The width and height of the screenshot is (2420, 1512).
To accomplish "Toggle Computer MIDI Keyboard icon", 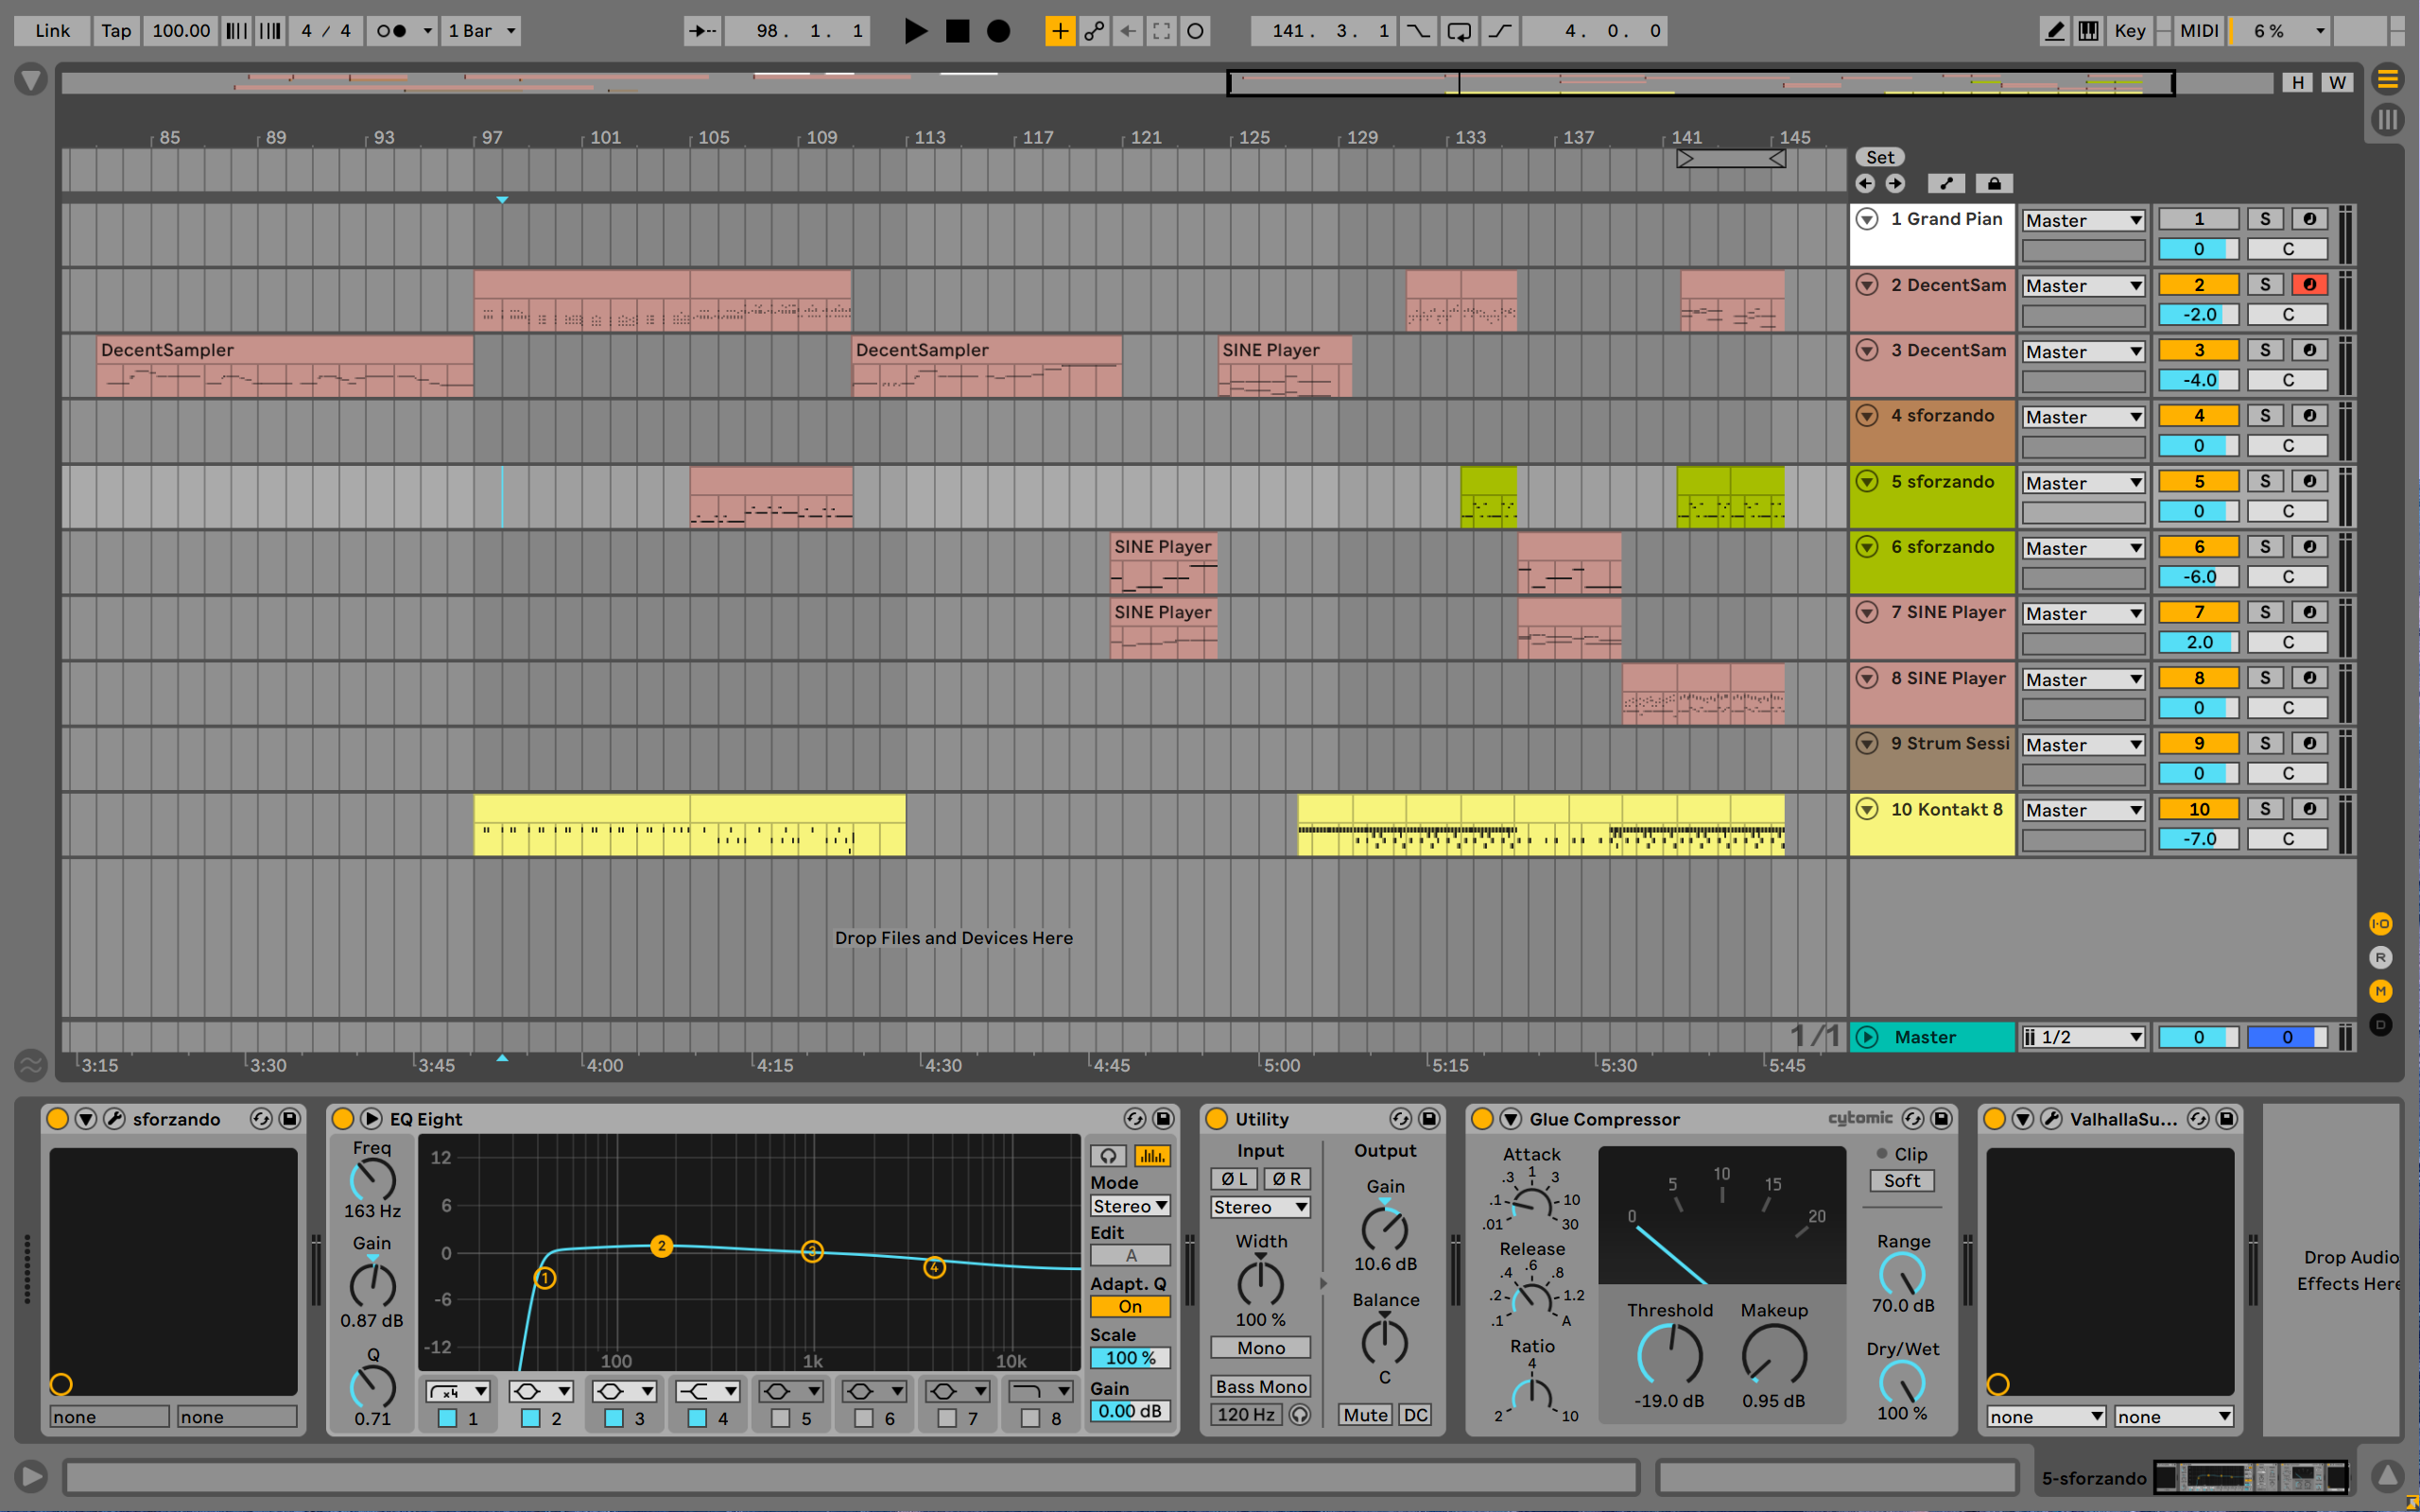I will pos(2088,31).
